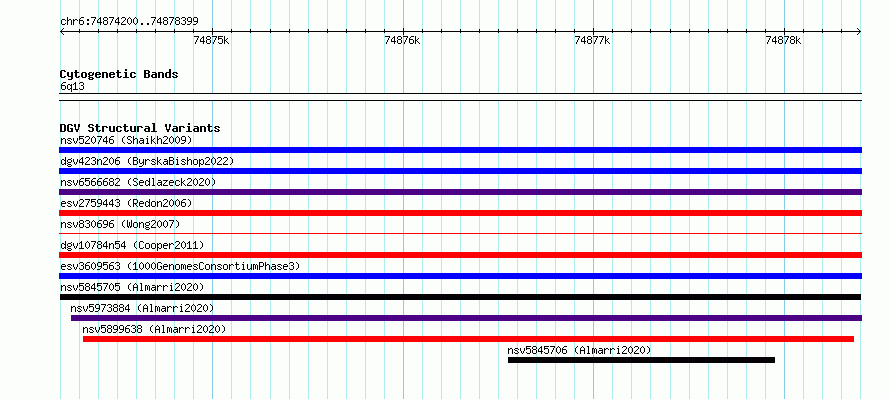Select the blue bar under nsv520746

point(460,150)
